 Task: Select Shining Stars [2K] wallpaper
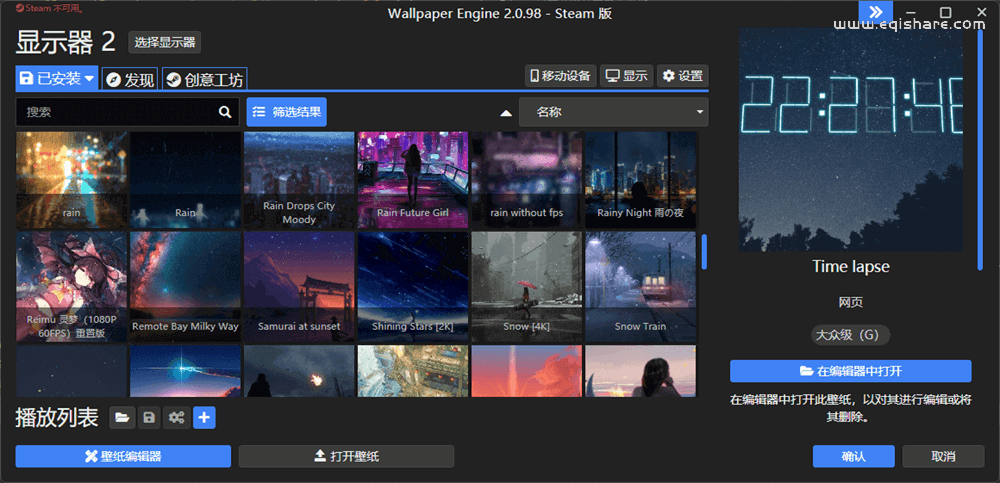[x=413, y=286]
